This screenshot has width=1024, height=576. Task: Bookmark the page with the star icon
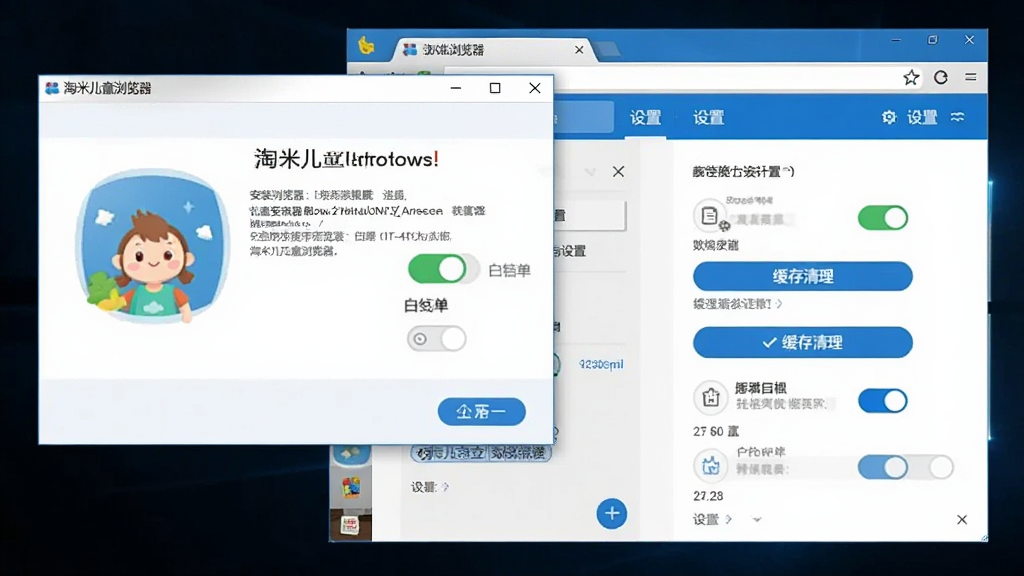(x=911, y=78)
